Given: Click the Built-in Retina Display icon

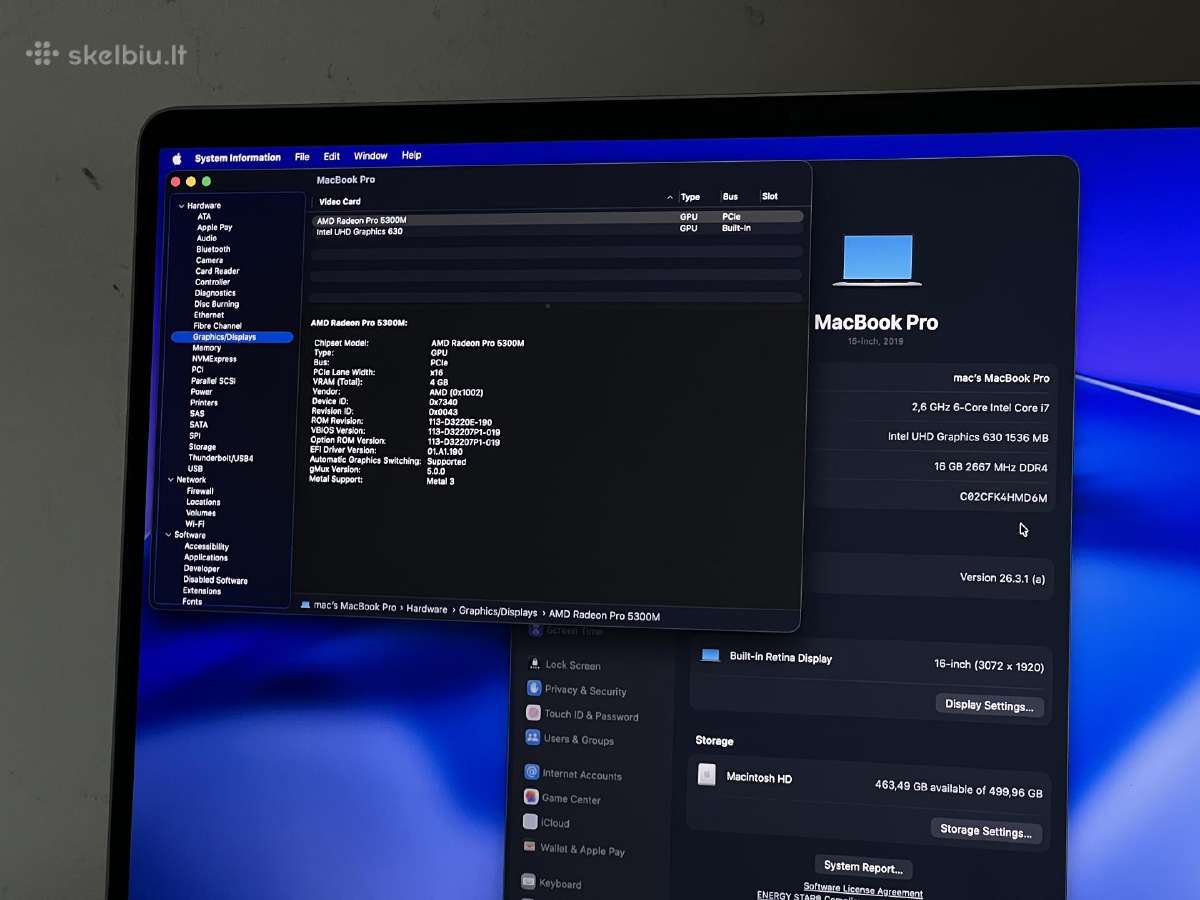Looking at the screenshot, I should (711, 655).
